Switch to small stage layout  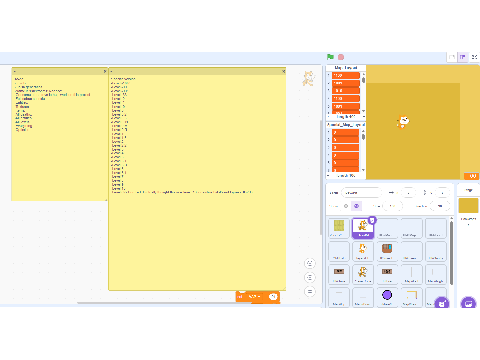click(452, 57)
